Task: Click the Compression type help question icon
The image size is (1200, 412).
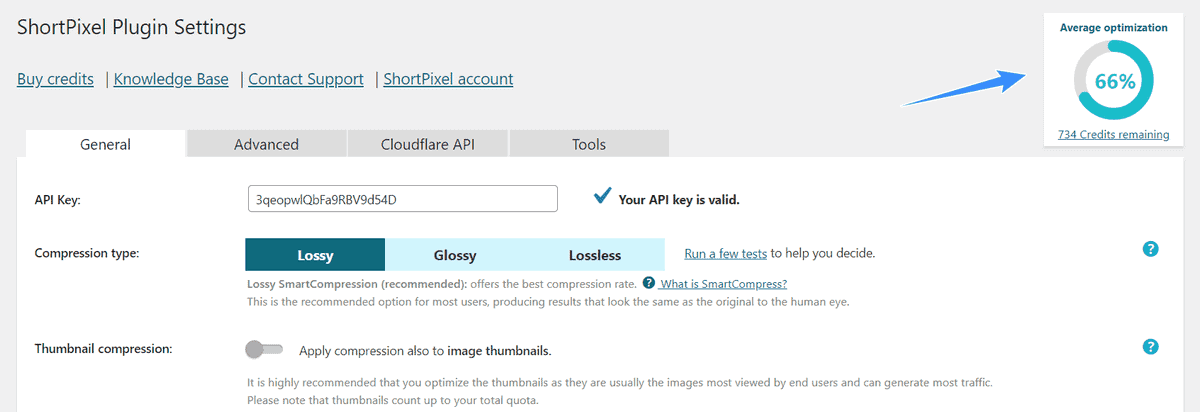Action: (x=1150, y=249)
